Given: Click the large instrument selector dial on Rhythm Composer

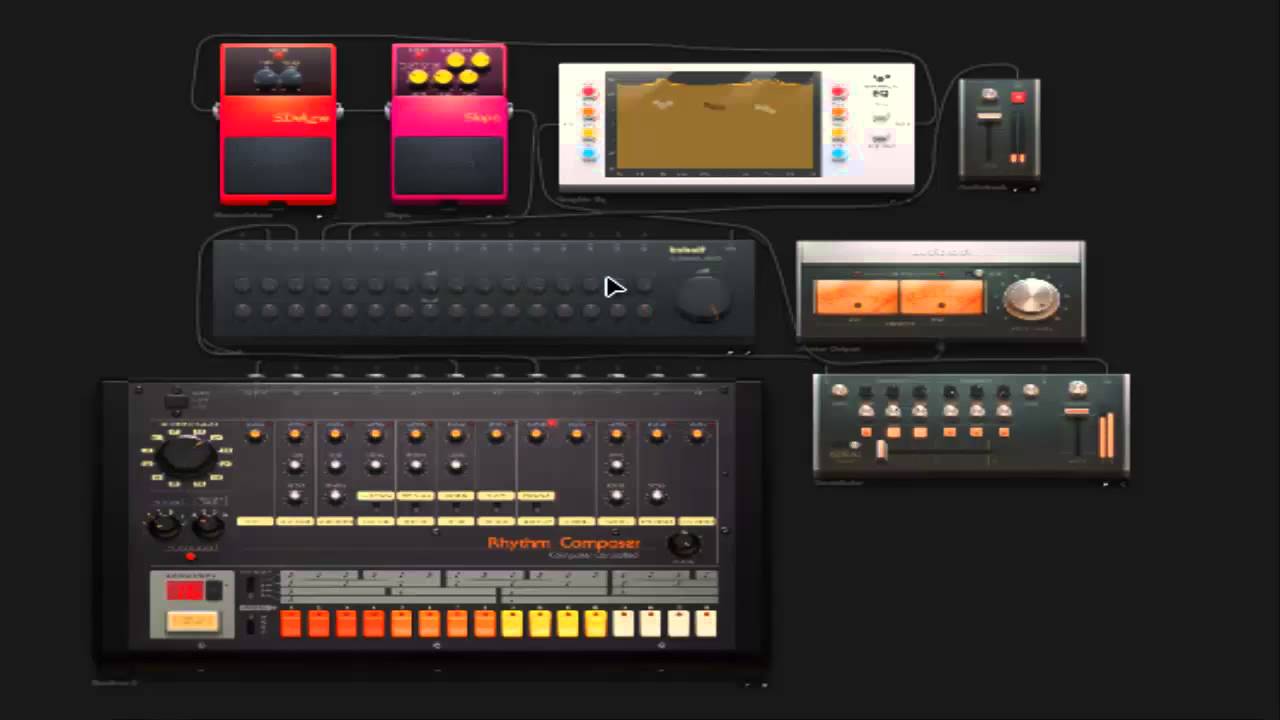Looking at the screenshot, I should [187, 456].
